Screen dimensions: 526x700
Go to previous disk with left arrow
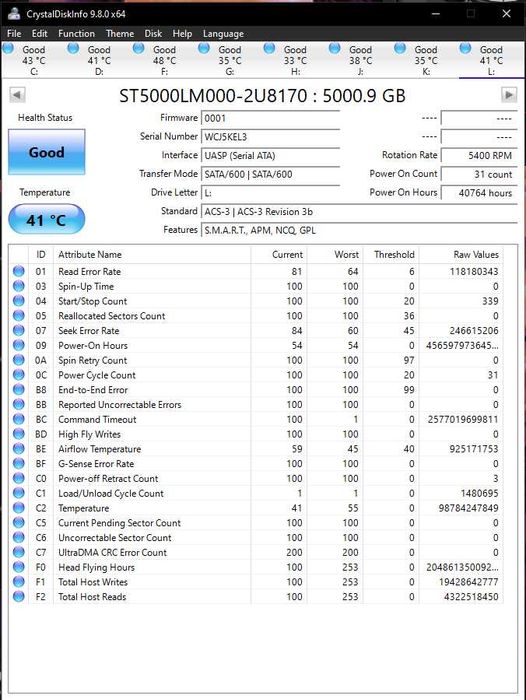click(x=17, y=95)
